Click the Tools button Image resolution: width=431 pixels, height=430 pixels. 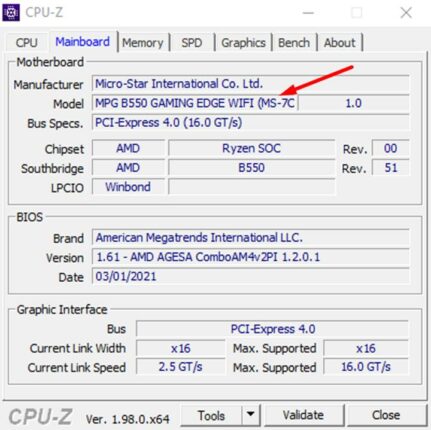[x=211, y=416]
